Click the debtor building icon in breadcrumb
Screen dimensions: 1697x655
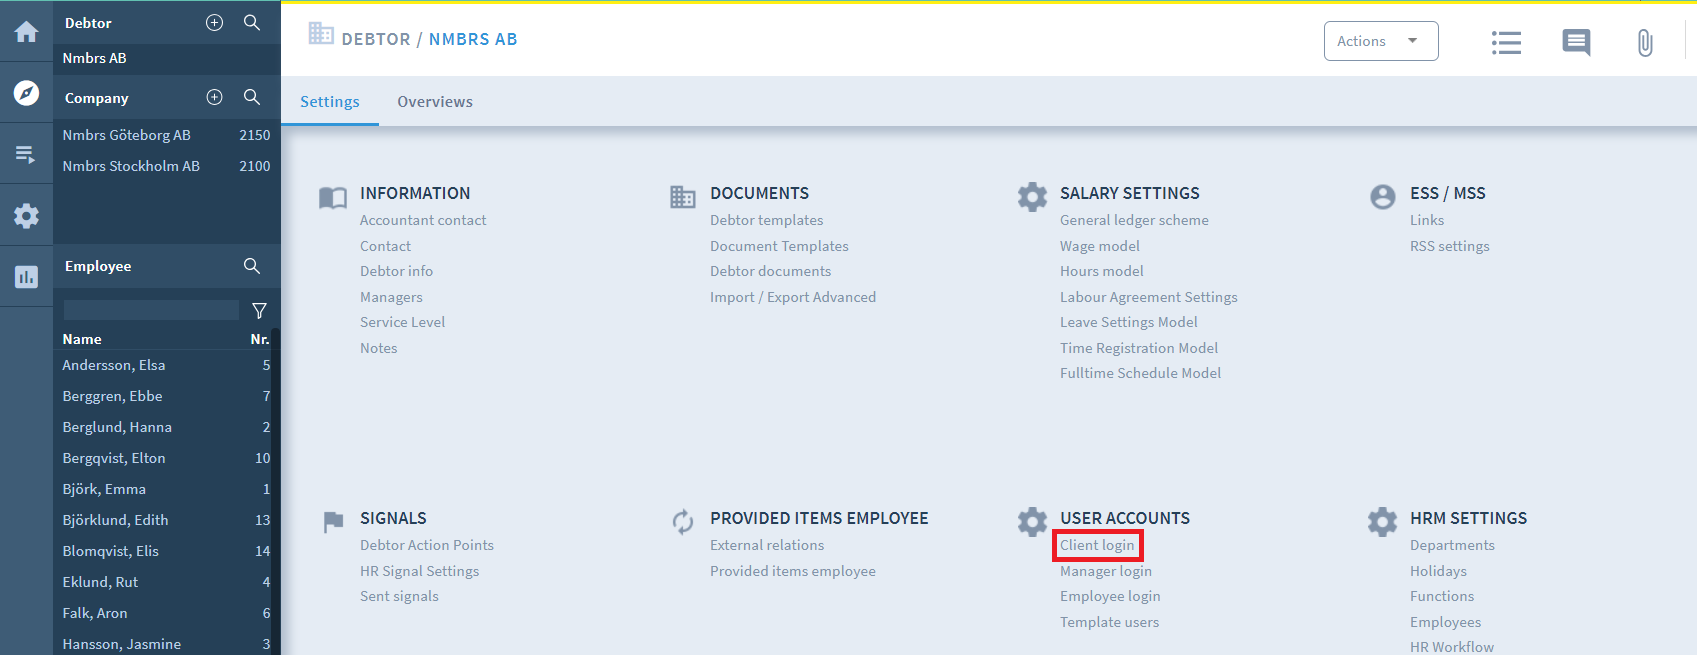(x=321, y=34)
